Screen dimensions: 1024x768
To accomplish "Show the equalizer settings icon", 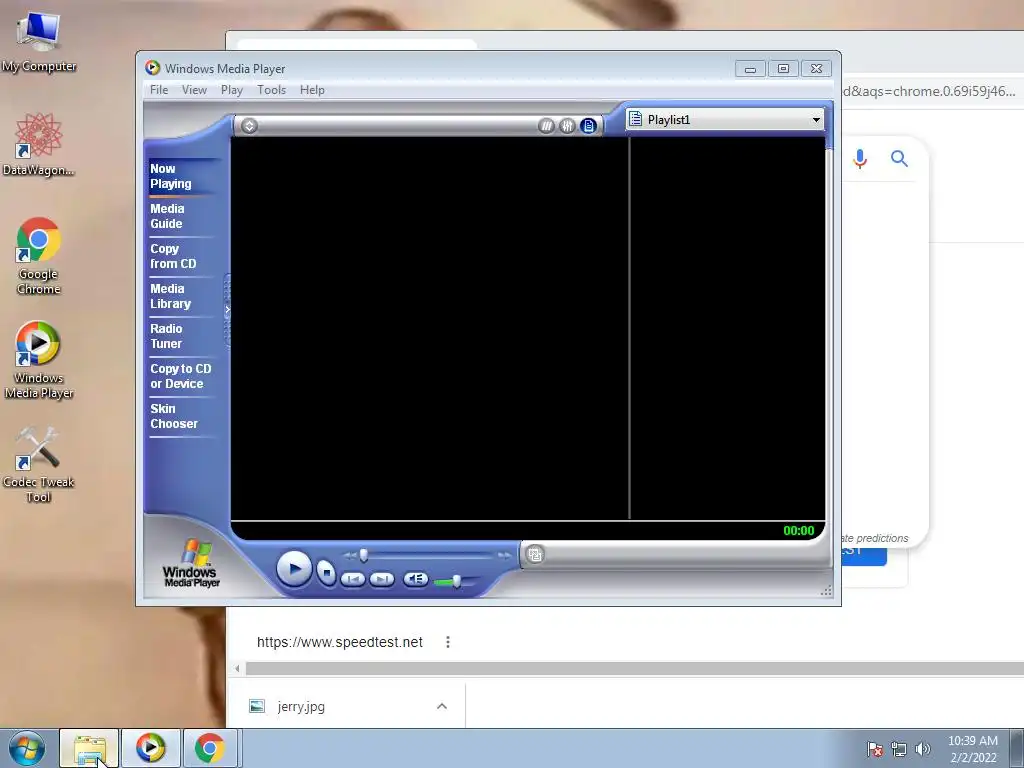I will (x=567, y=126).
